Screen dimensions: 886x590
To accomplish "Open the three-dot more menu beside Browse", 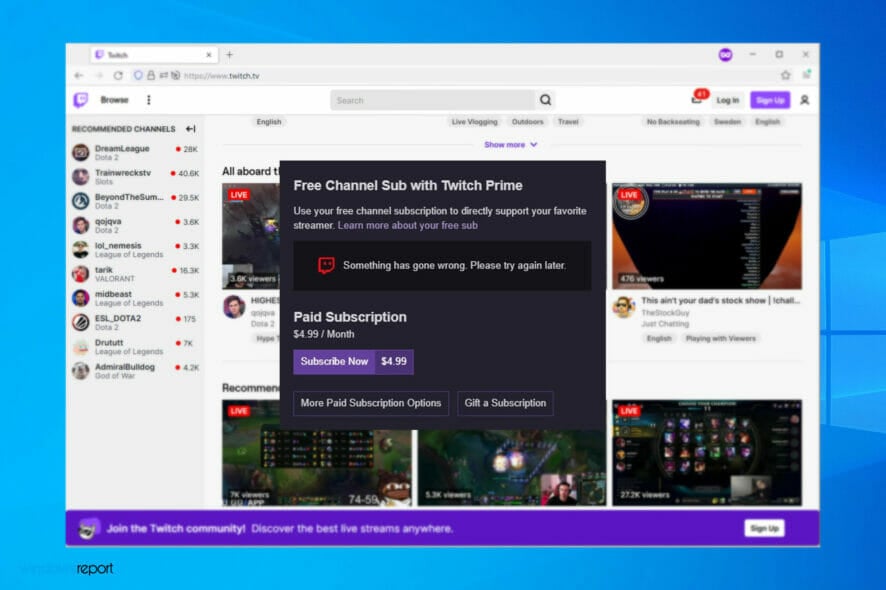I will tap(149, 100).
